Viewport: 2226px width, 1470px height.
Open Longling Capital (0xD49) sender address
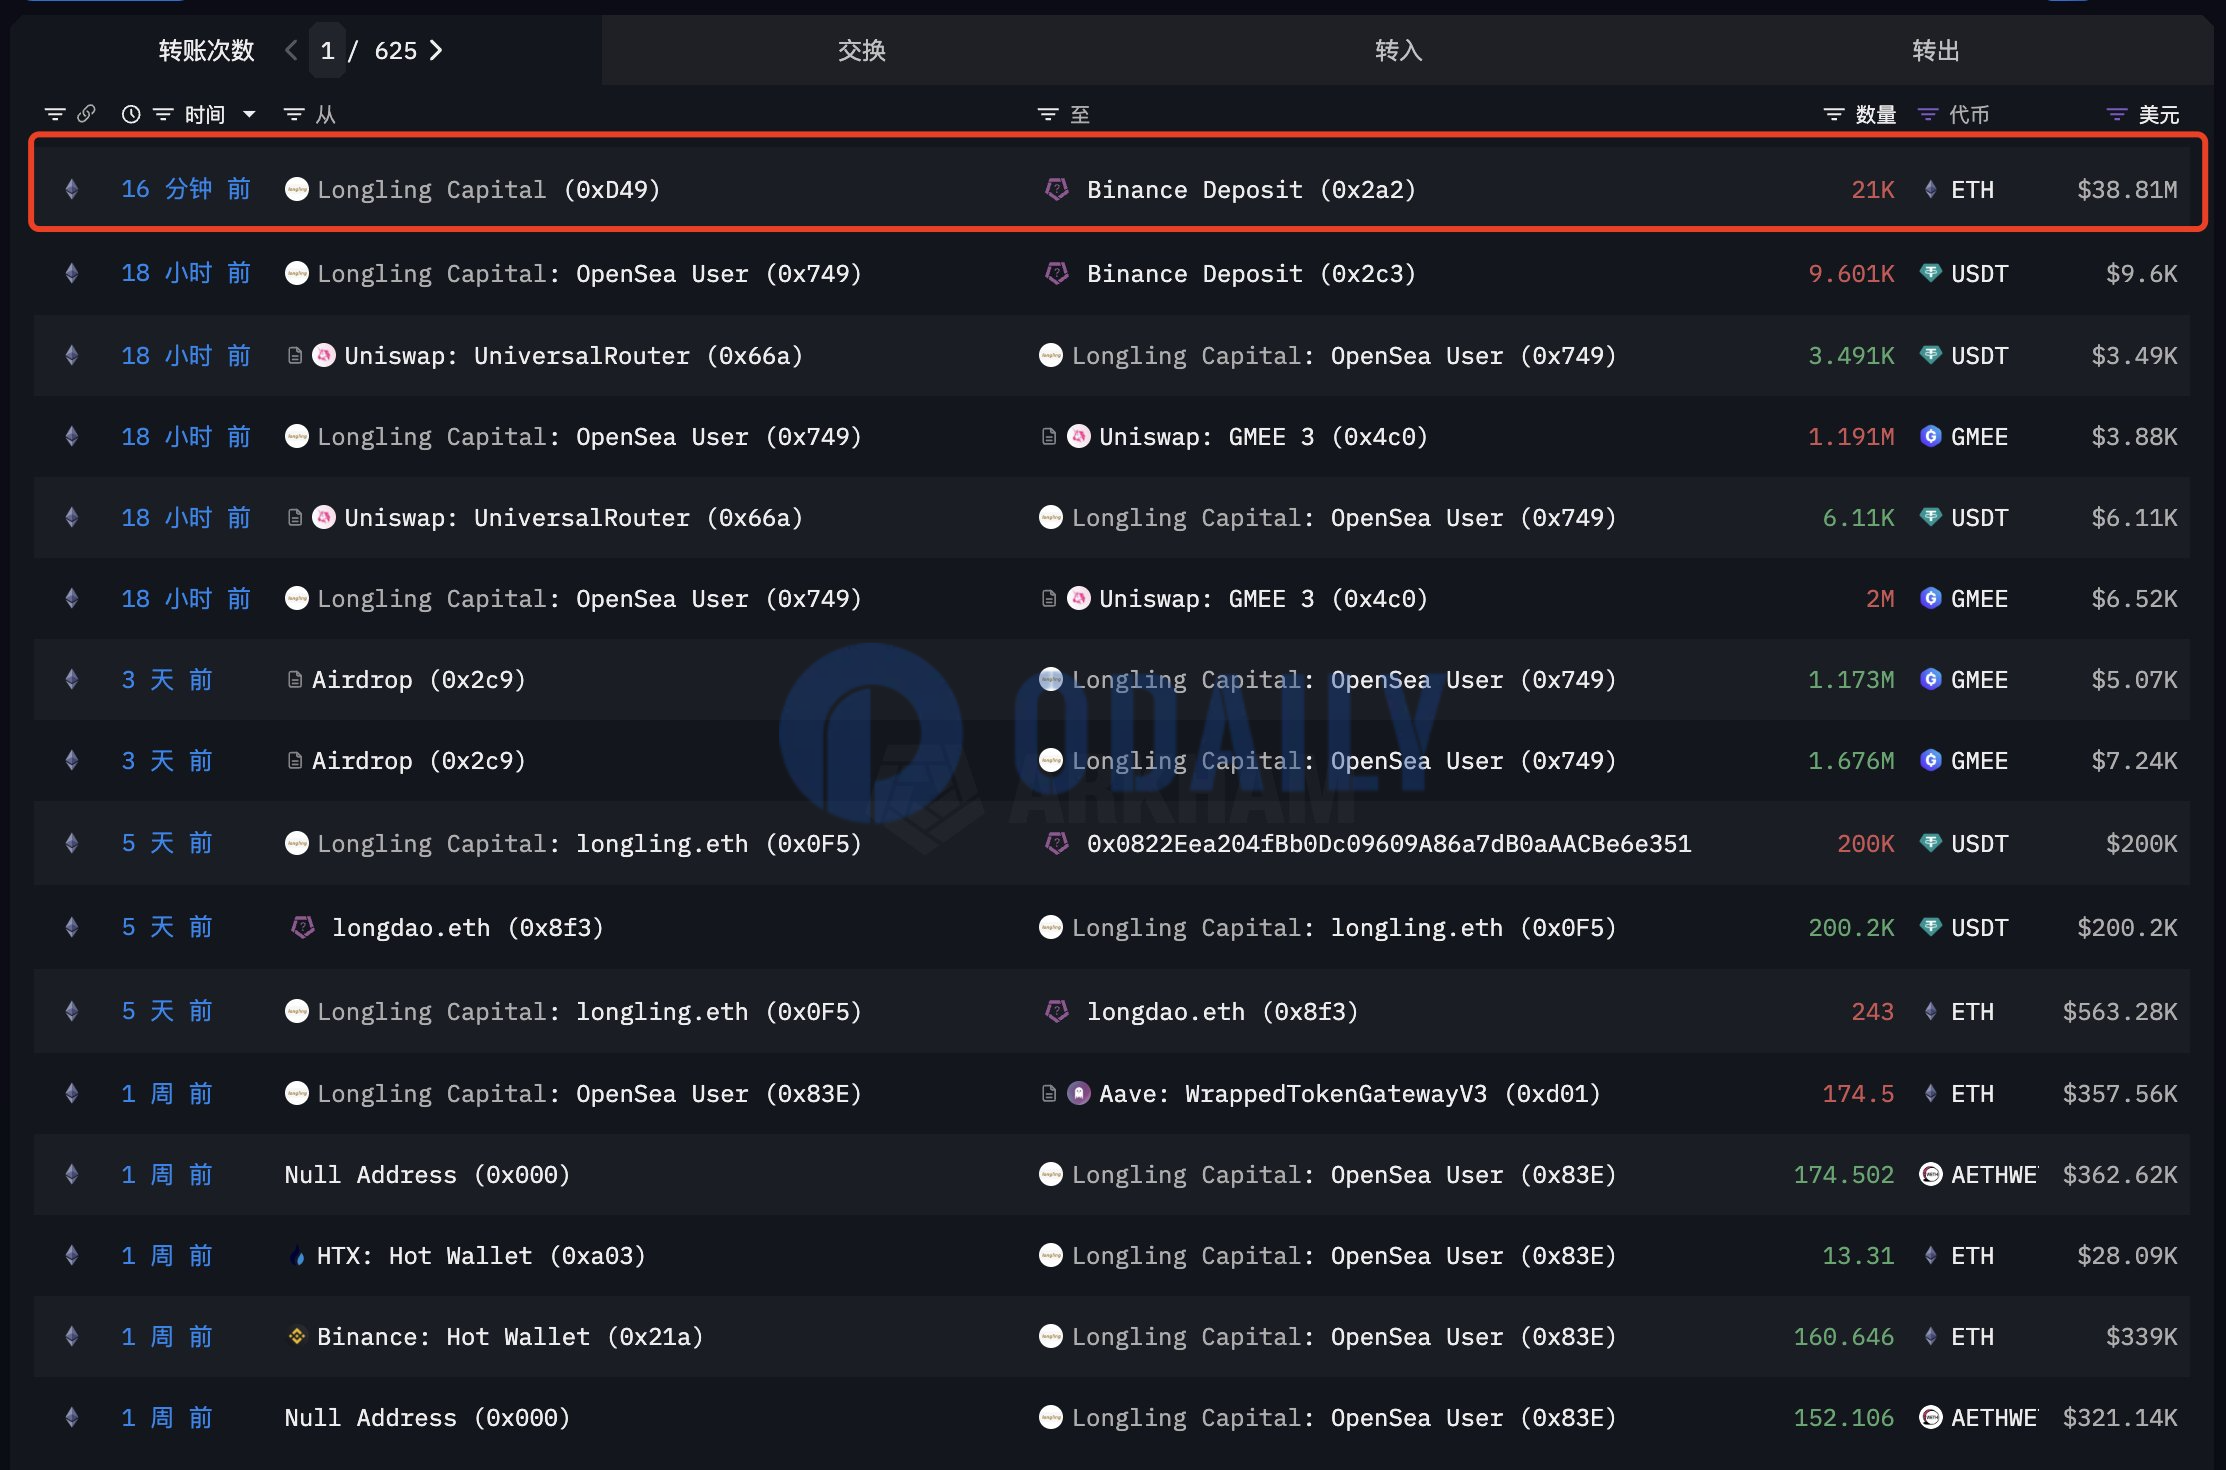coord(488,190)
